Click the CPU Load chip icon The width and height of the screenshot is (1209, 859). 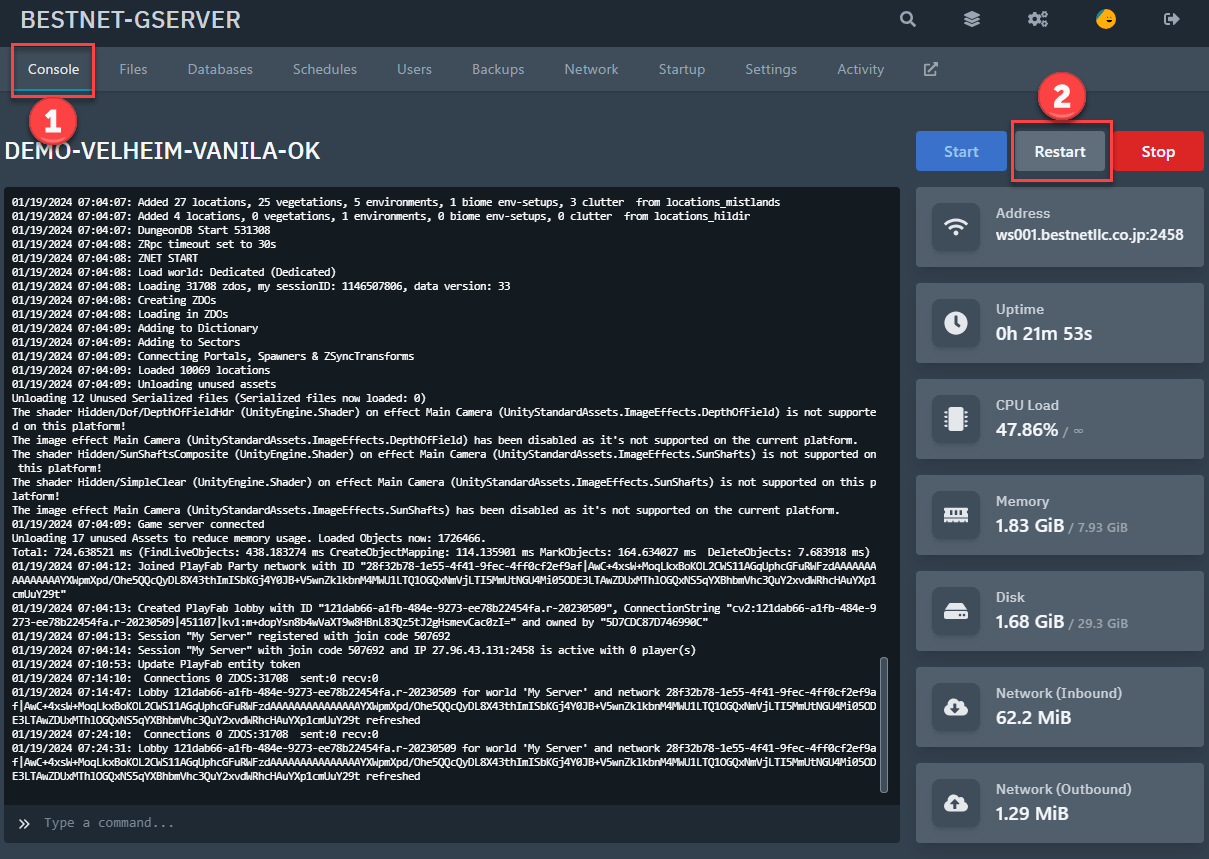956,418
